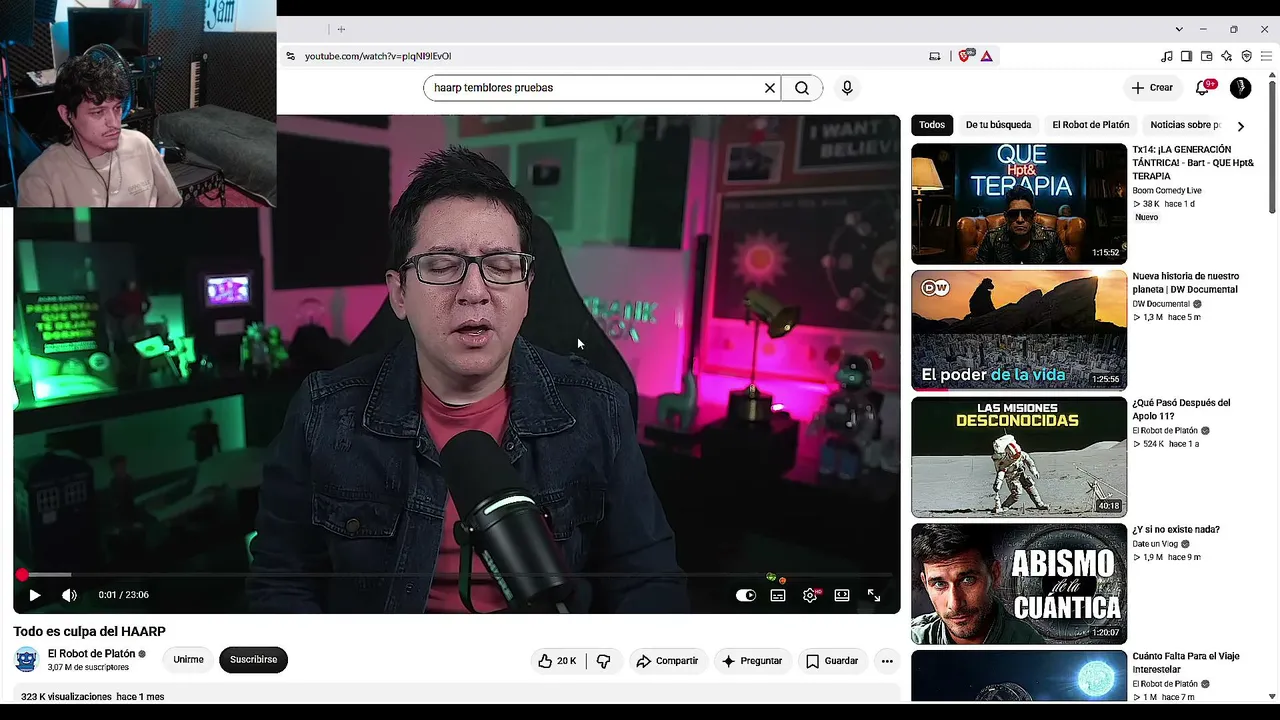Click the Brave Shields icon
This screenshot has width=1280, height=720.
pyautogui.click(x=964, y=56)
